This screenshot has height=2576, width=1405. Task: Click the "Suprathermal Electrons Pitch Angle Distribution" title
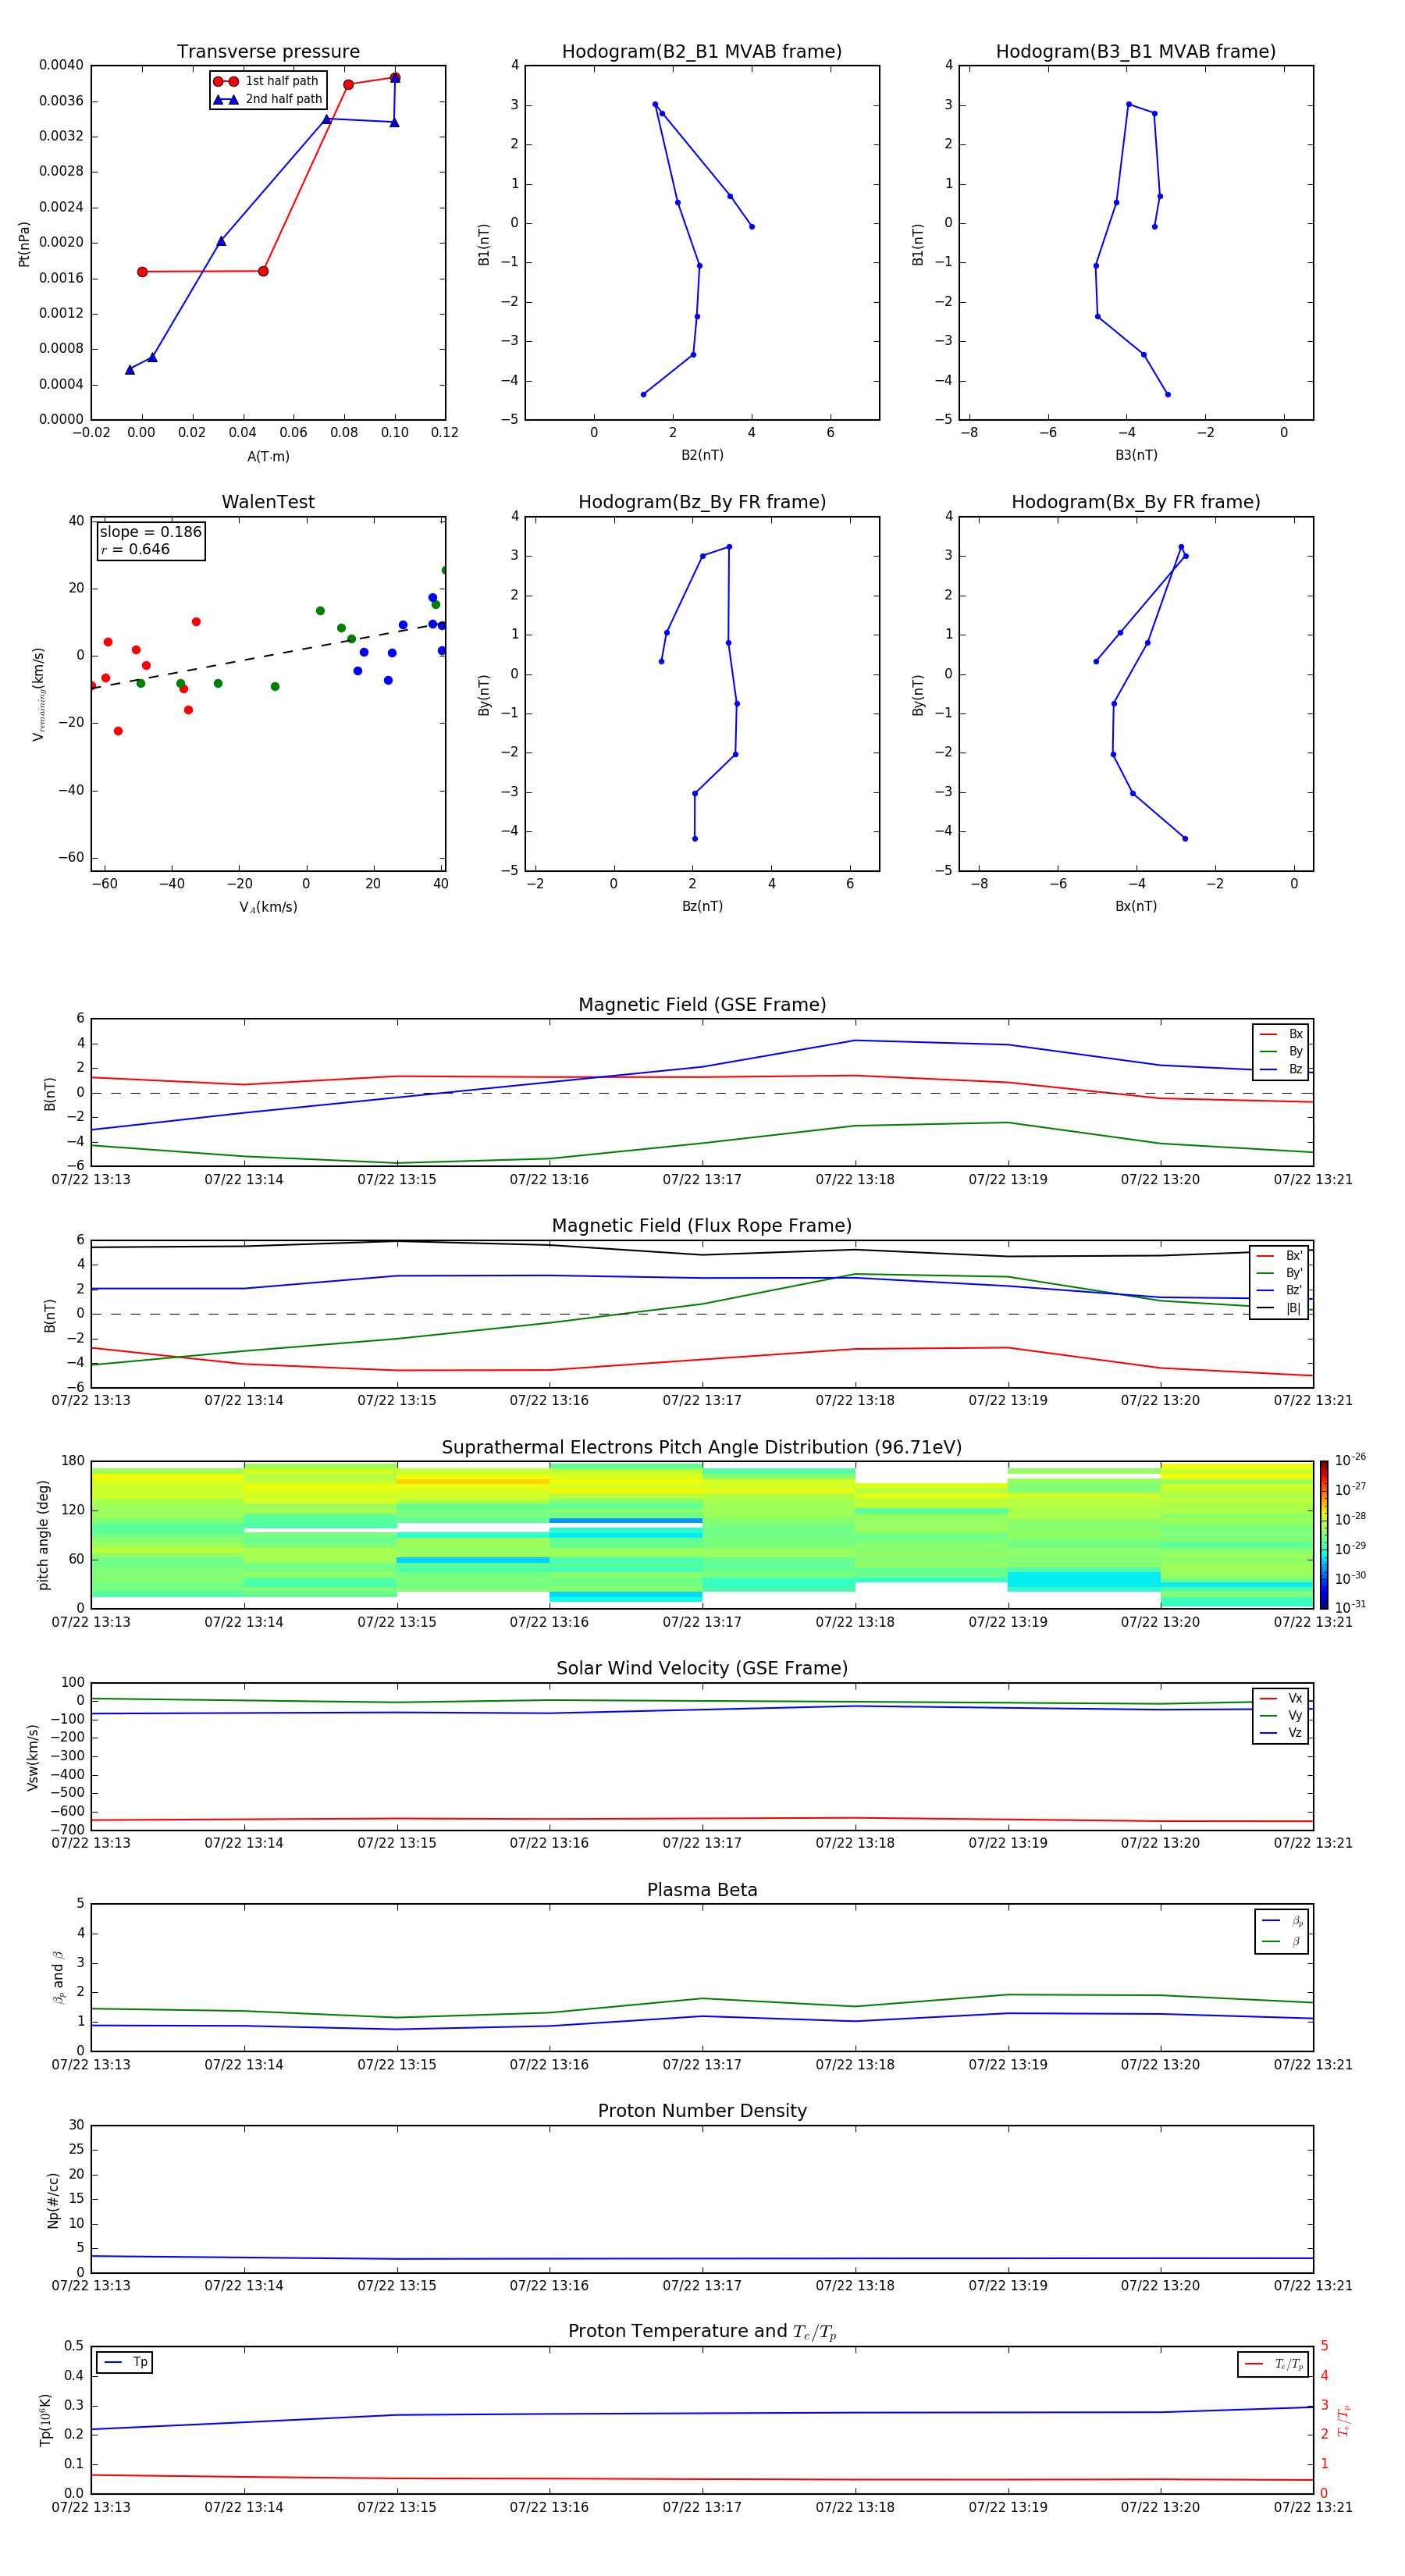702,1447
